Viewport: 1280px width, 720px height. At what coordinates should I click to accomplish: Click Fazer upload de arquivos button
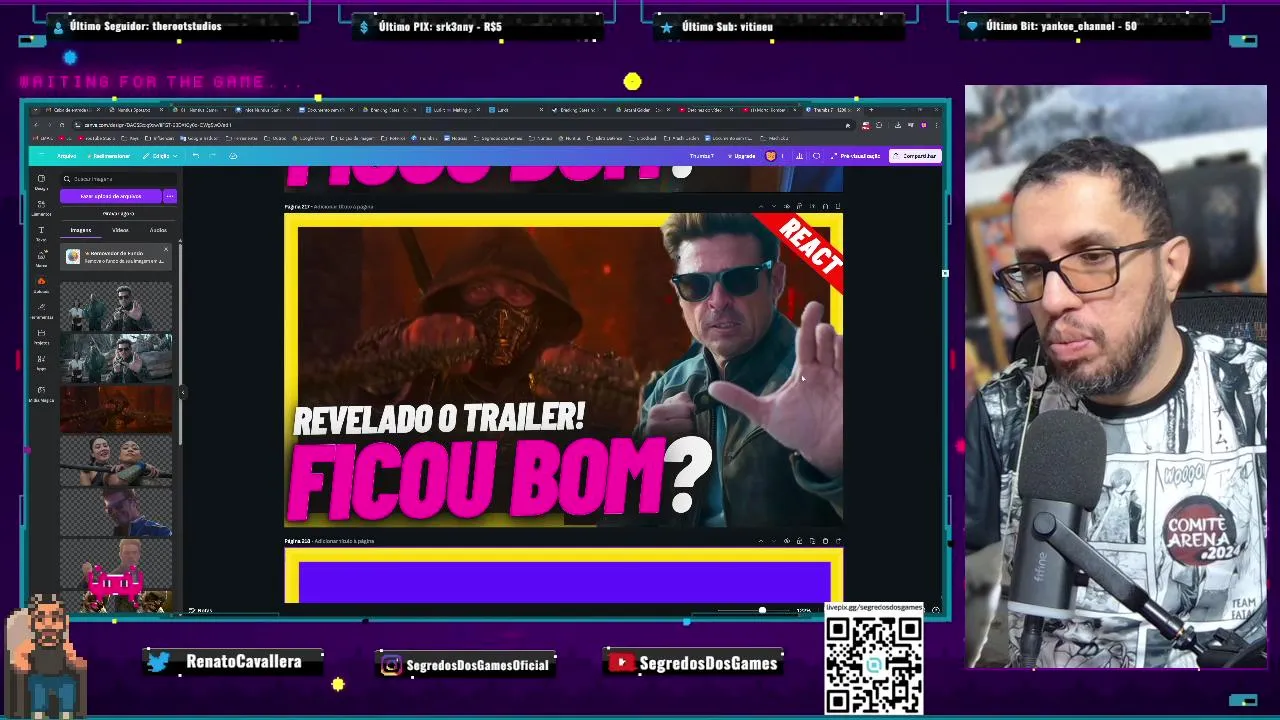pyautogui.click(x=112, y=196)
